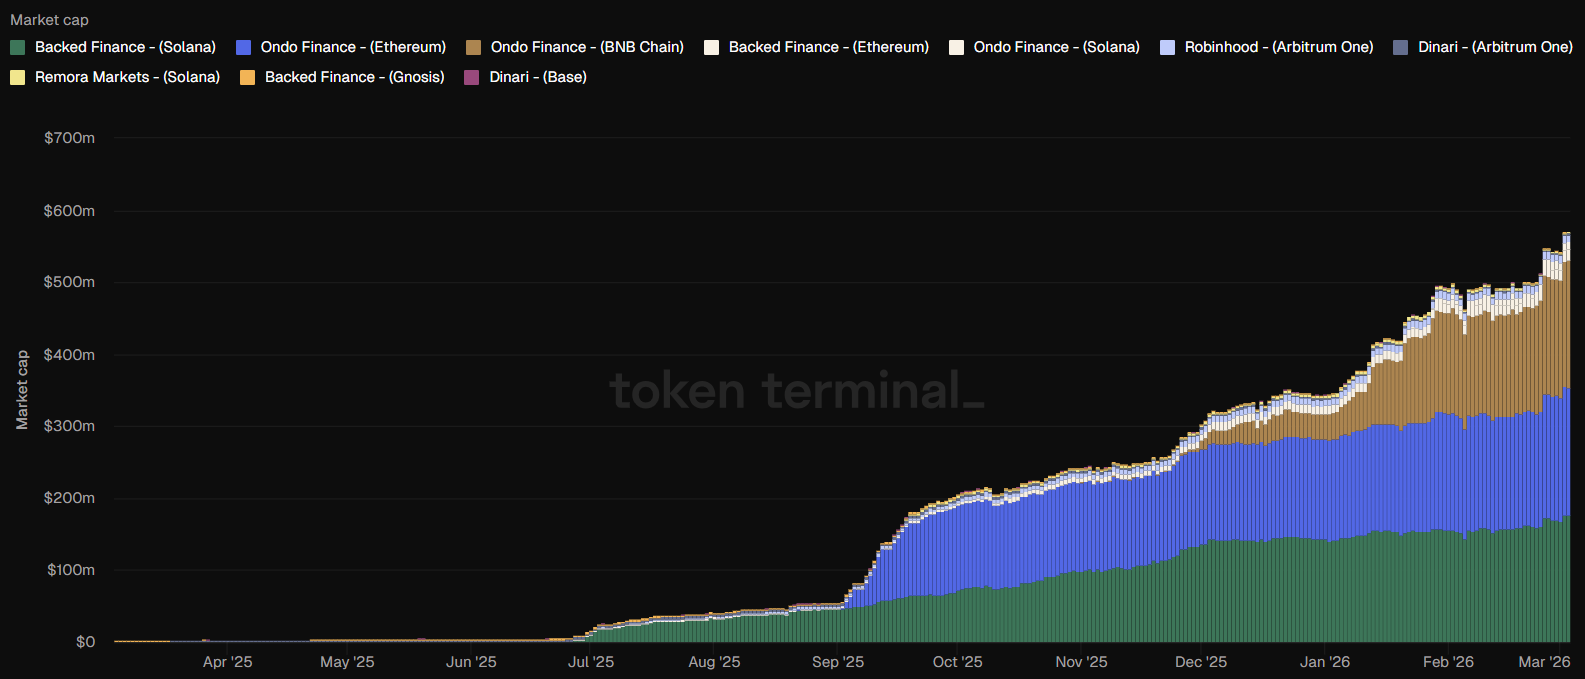The width and height of the screenshot is (1585, 679).
Task: Click the white Backed Finance Ethereum swatch
Action: (711, 47)
